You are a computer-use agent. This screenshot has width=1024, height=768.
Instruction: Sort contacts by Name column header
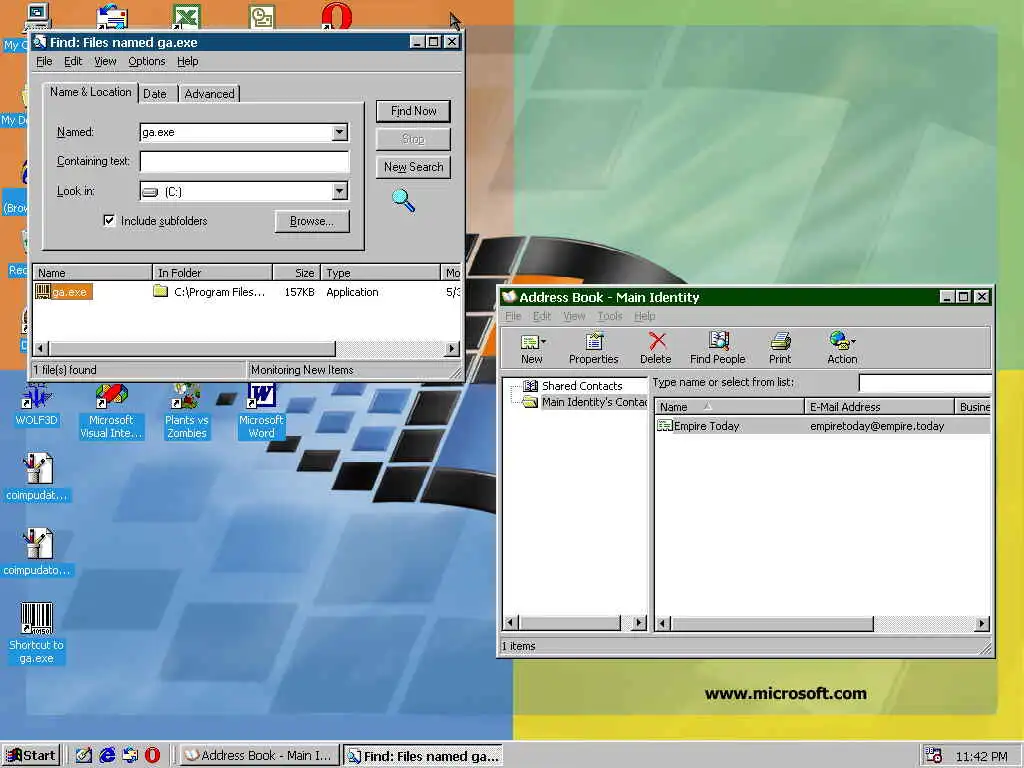729,407
